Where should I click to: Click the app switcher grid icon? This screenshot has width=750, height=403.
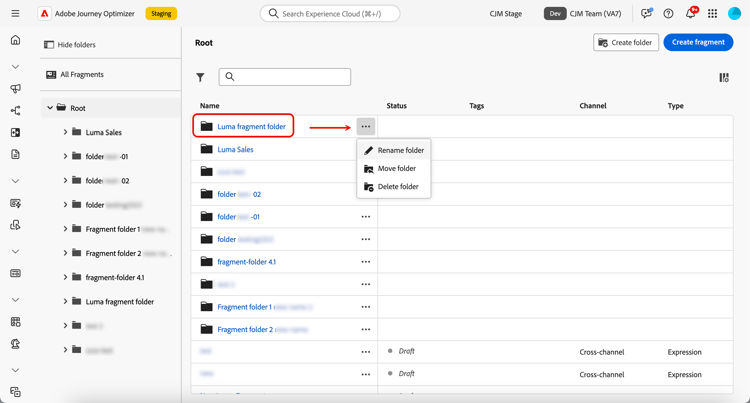[712, 13]
